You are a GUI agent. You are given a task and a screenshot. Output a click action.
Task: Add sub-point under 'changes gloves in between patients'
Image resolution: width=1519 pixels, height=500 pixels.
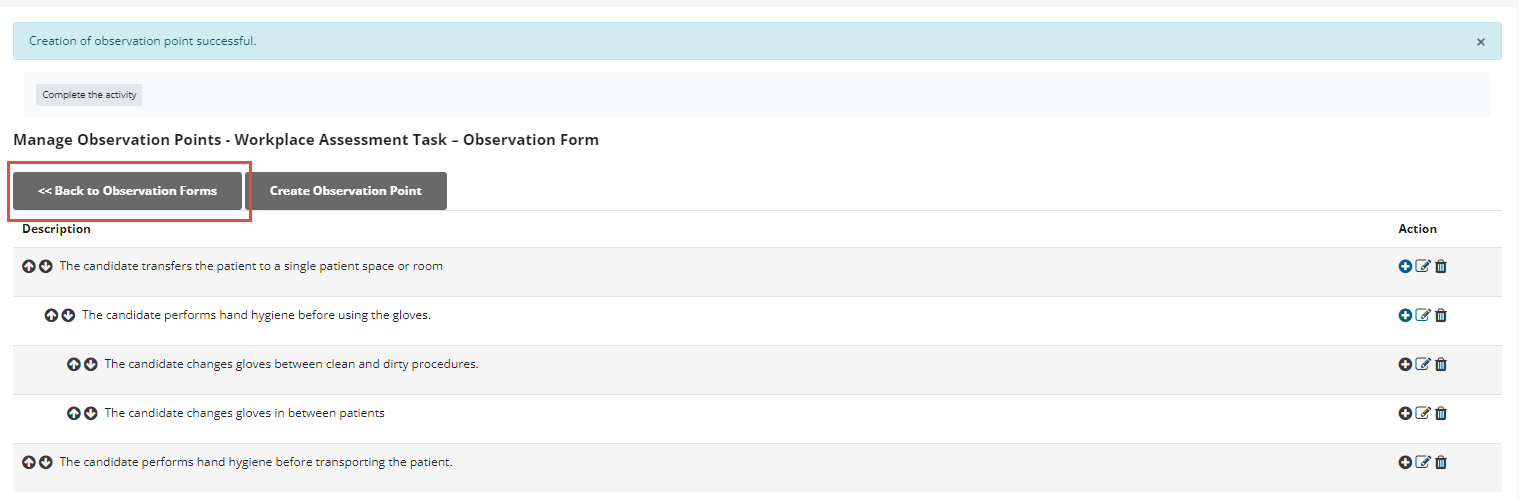(1405, 413)
